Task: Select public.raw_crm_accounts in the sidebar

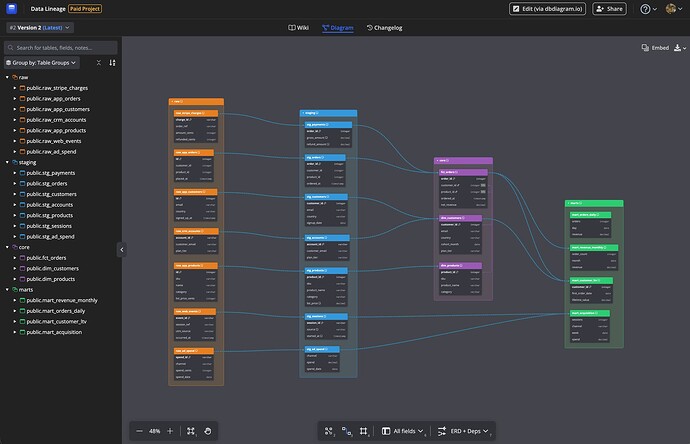Action: tap(56, 120)
